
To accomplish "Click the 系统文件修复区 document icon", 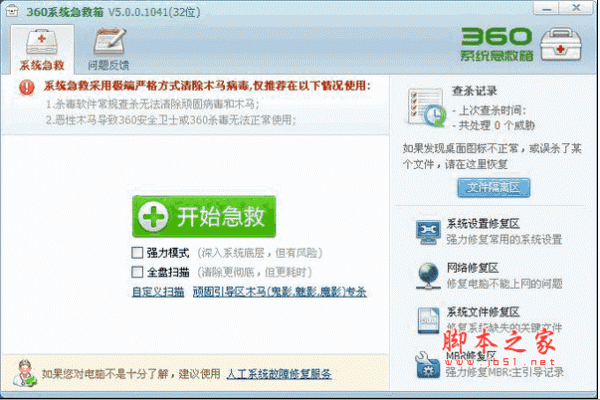I will tap(428, 321).
